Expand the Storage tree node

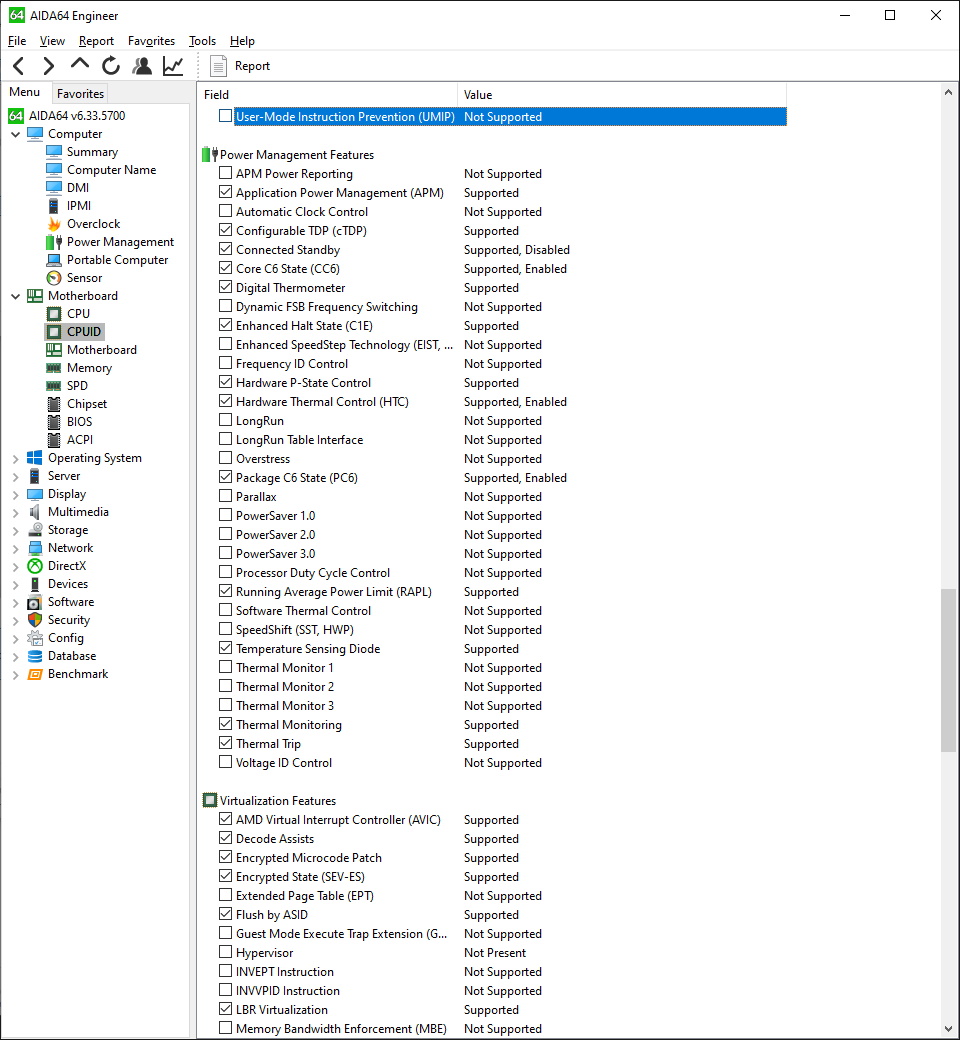point(15,530)
